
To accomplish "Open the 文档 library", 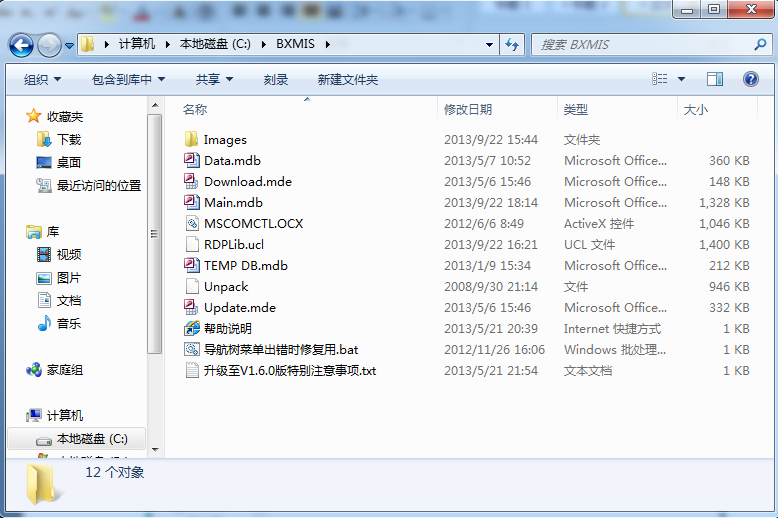I will (x=59, y=301).
